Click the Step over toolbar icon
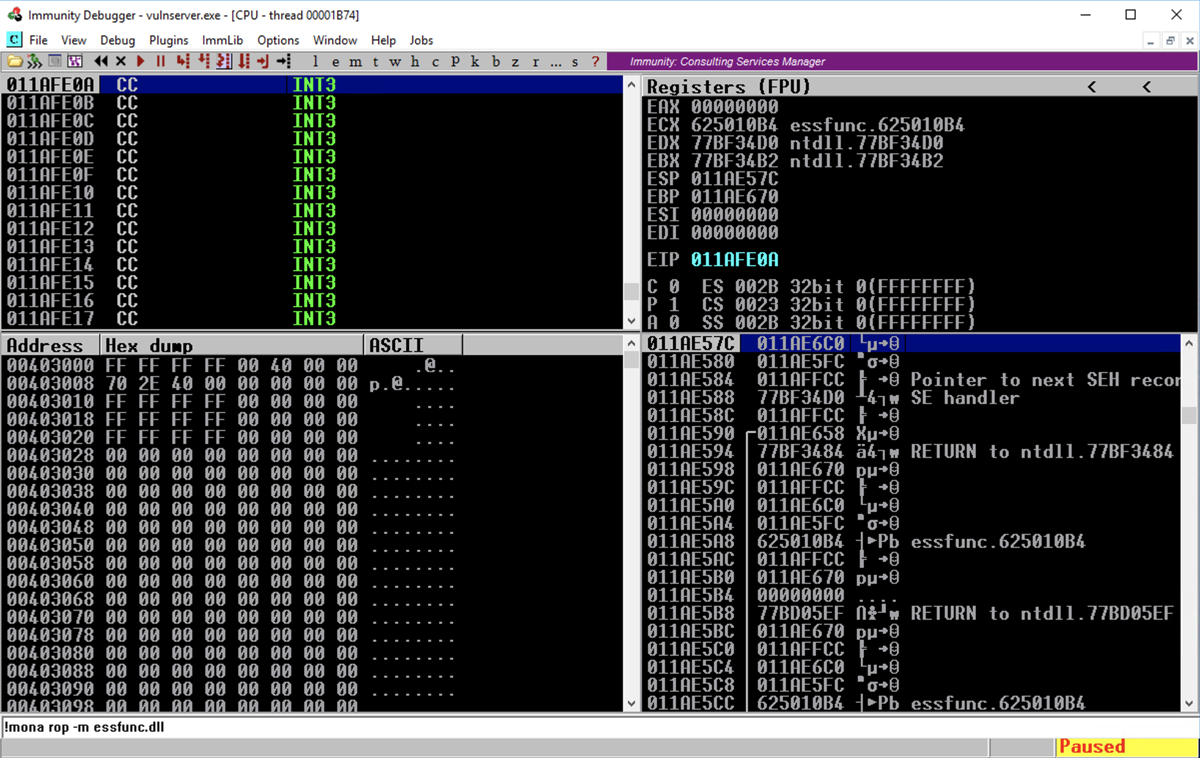This screenshot has width=1200, height=758. click(x=203, y=62)
